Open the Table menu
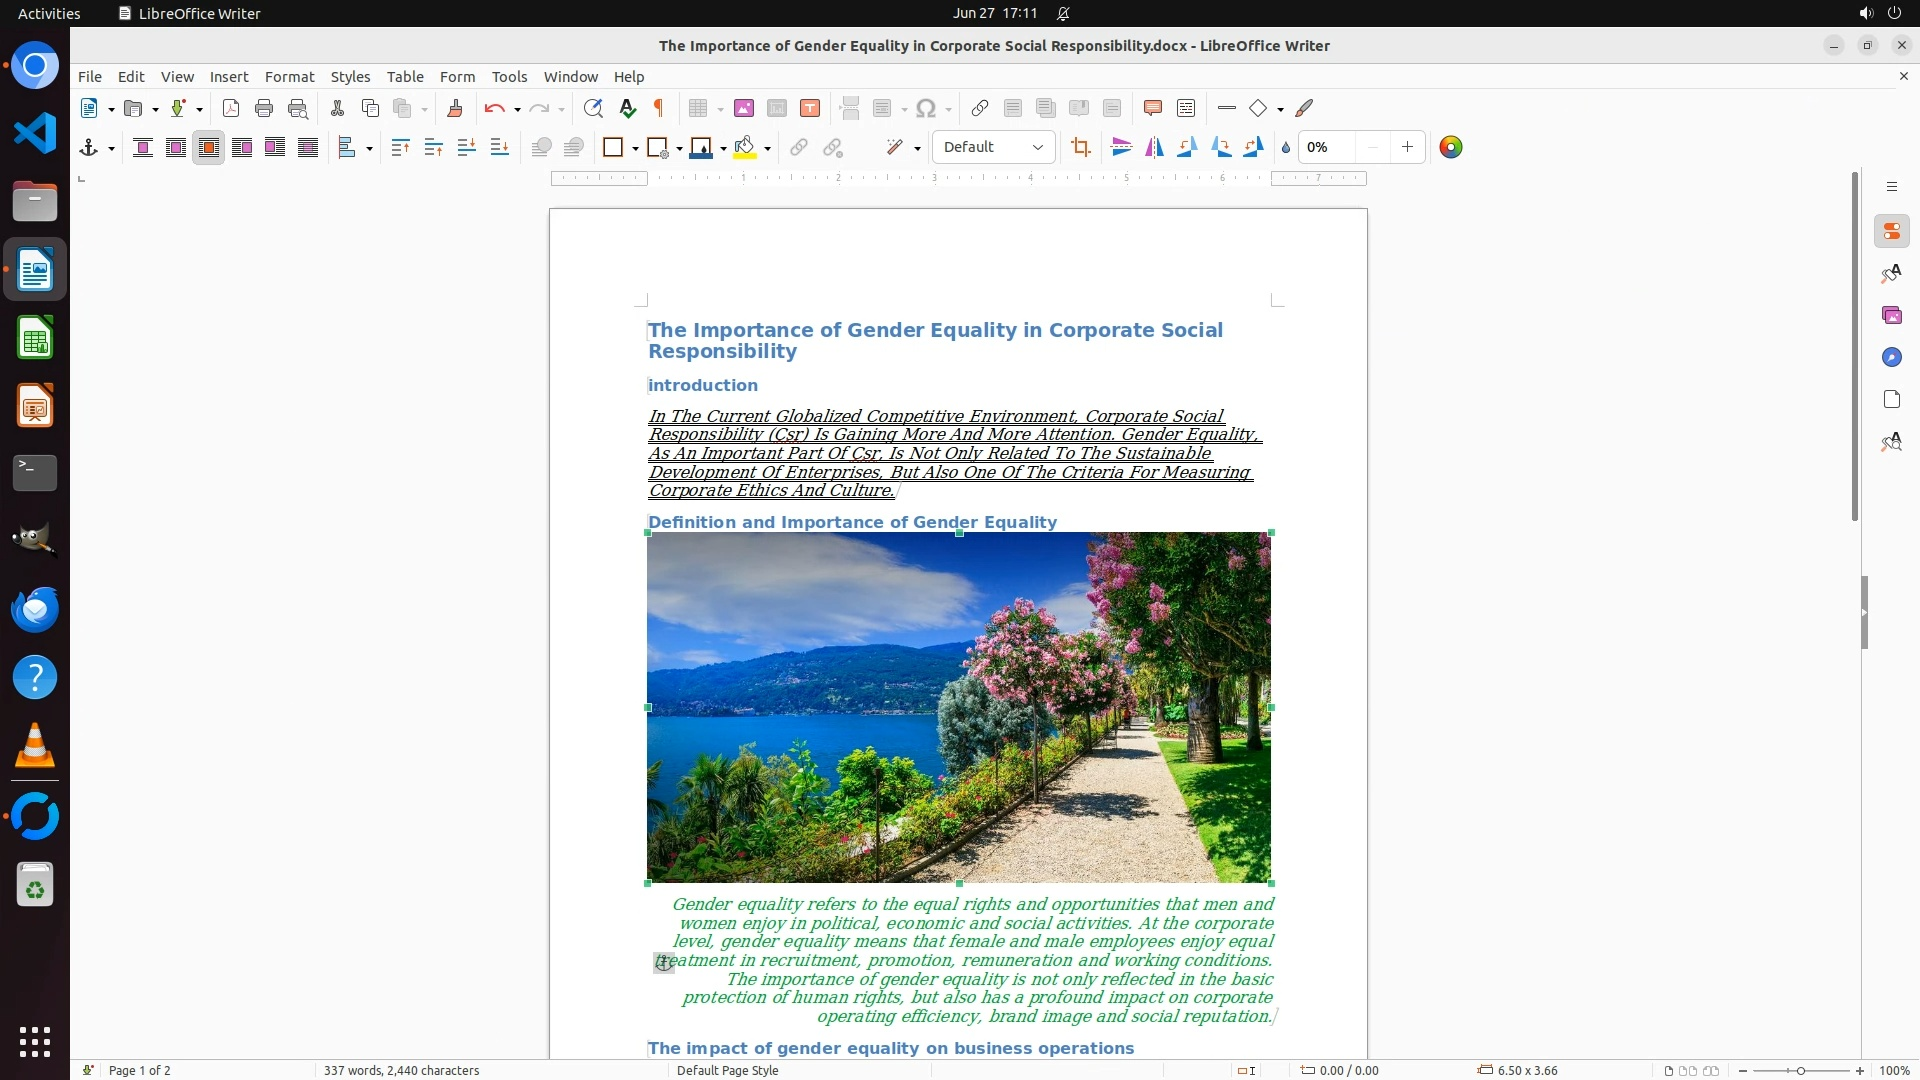1920x1080 pixels. [x=405, y=77]
